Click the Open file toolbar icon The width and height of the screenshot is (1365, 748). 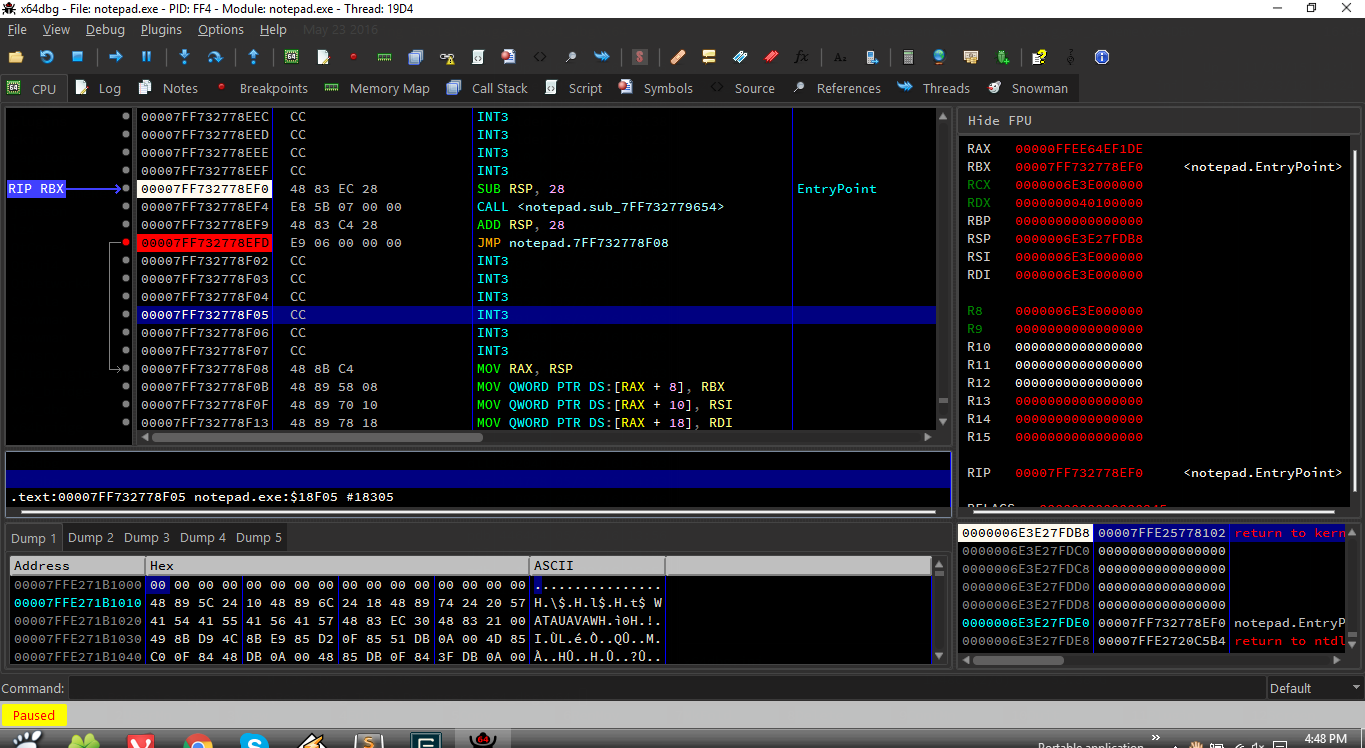coord(15,57)
